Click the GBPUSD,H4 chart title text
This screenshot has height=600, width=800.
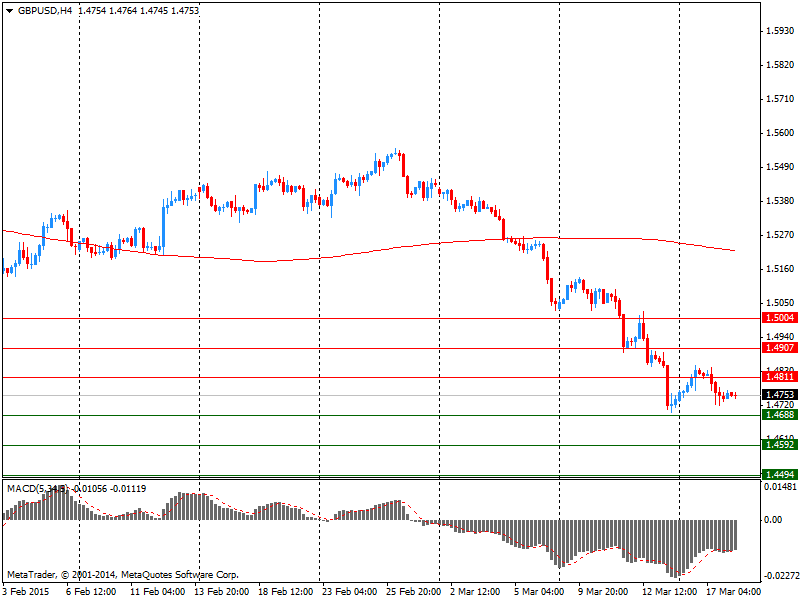(45, 11)
